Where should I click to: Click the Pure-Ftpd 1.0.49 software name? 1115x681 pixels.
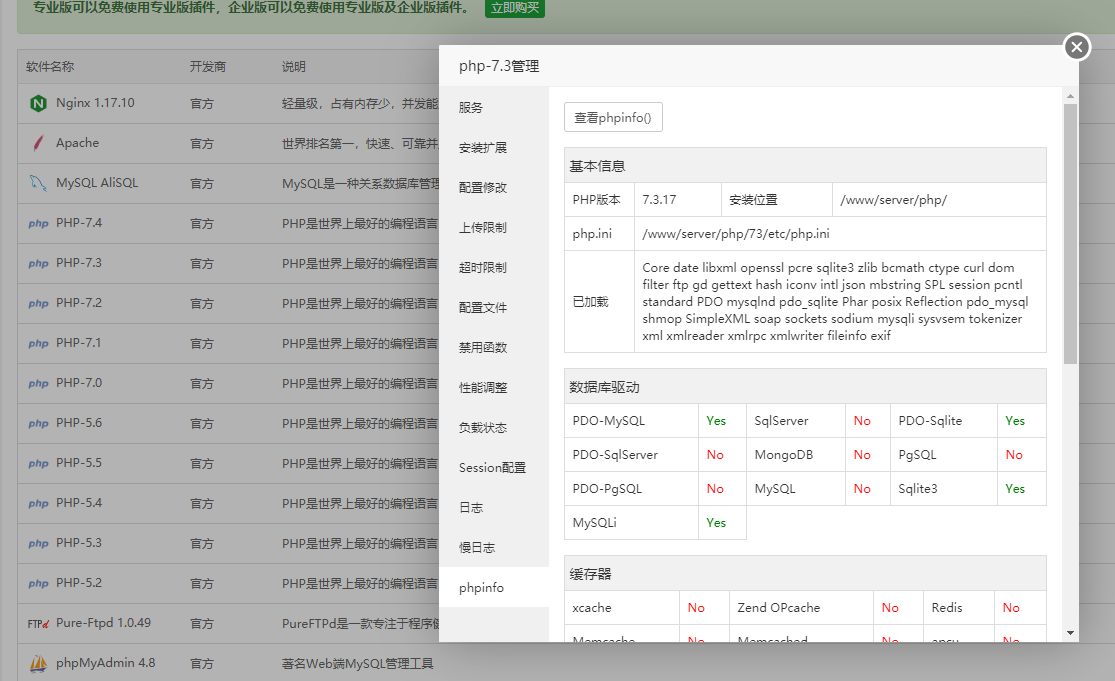[x=104, y=623]
